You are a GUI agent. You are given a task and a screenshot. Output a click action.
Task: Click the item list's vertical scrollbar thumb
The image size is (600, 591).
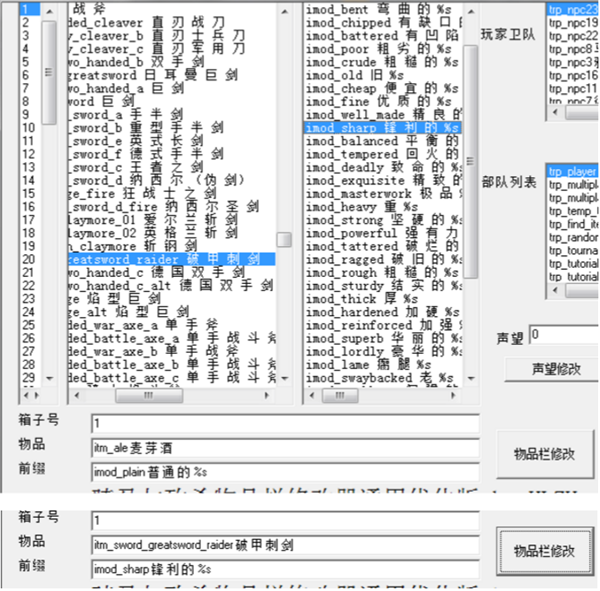coord(284,240)
